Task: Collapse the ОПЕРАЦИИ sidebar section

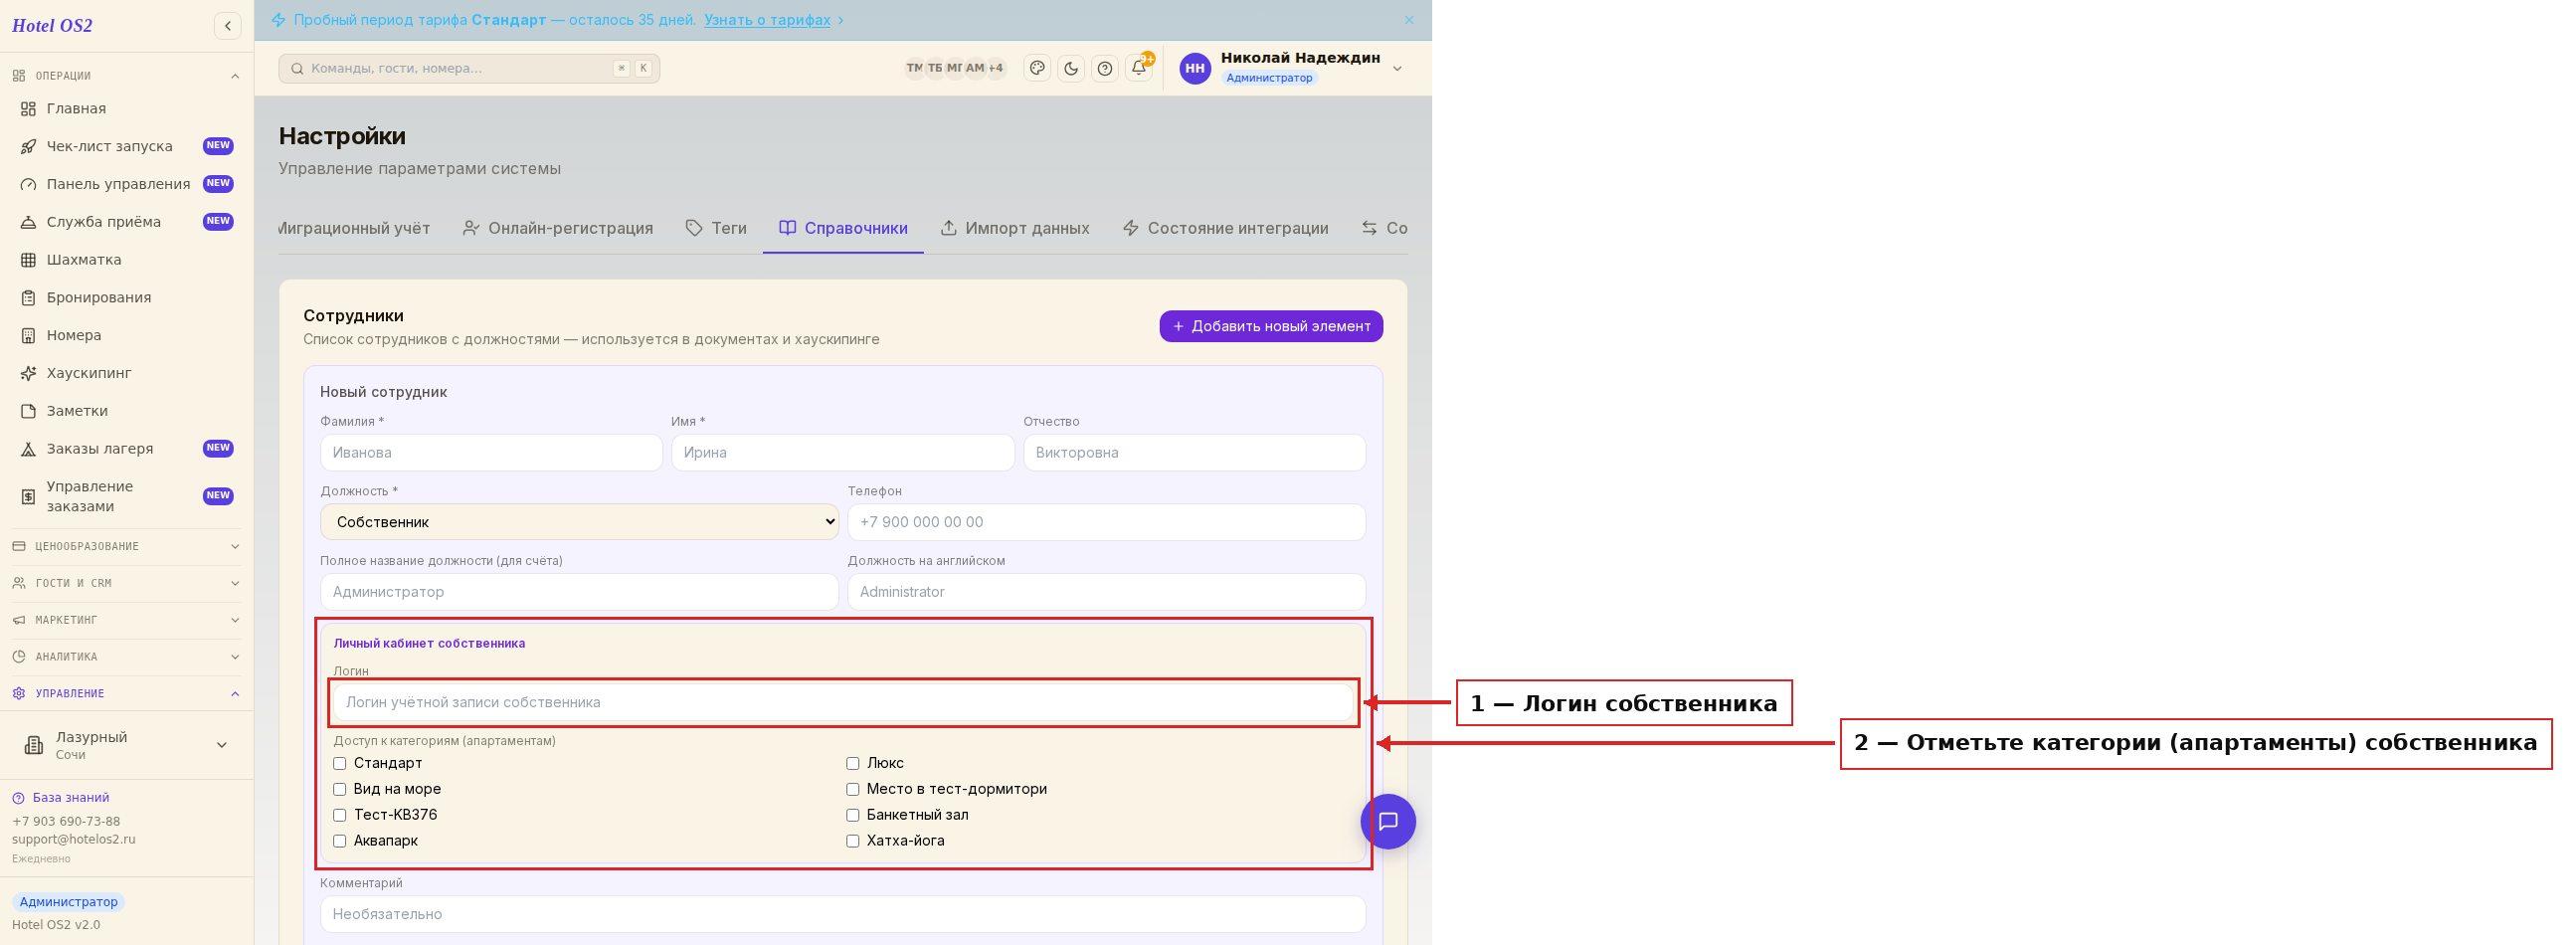Action: pyautogui.click(x=126, y=76)
